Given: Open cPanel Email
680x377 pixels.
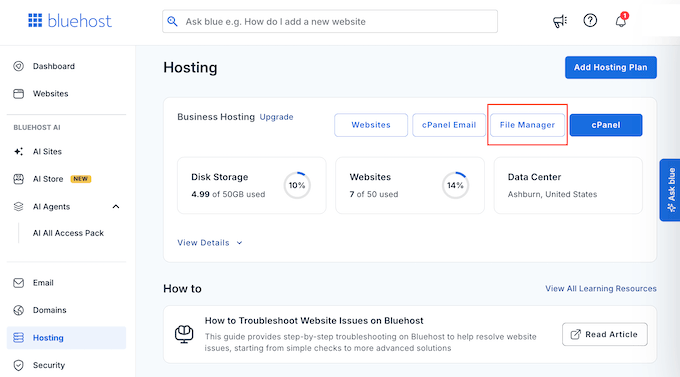Looking at the screenshot, I should (449, 125).
